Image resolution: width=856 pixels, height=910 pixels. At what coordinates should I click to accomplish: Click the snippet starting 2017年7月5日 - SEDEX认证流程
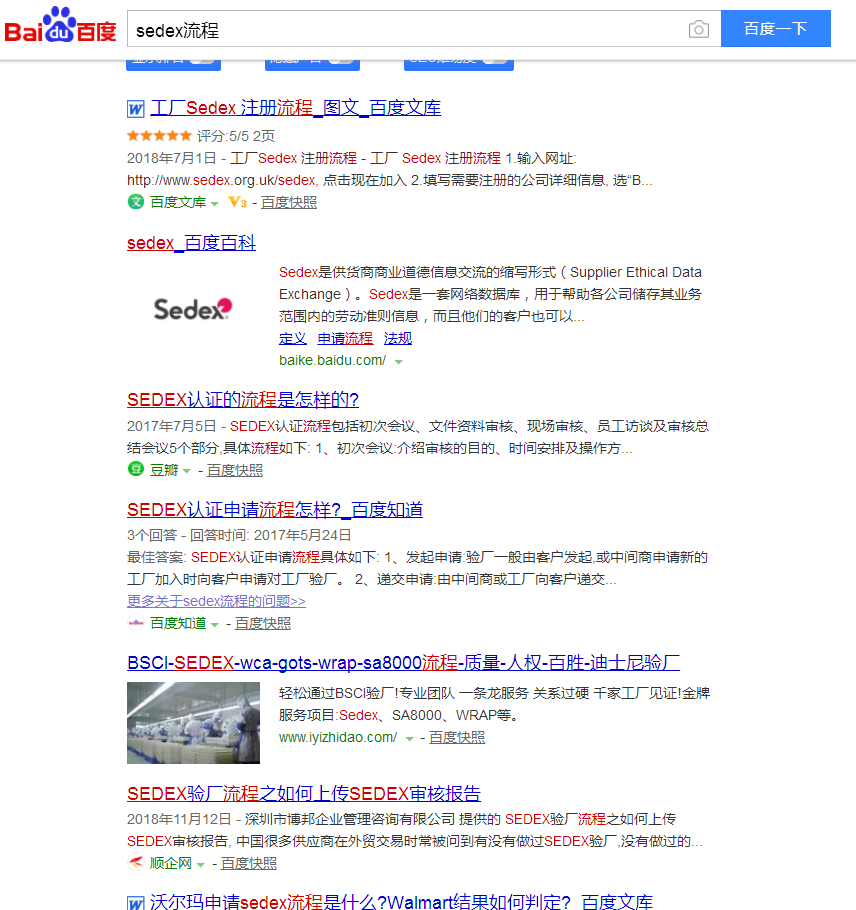point(418,437)
